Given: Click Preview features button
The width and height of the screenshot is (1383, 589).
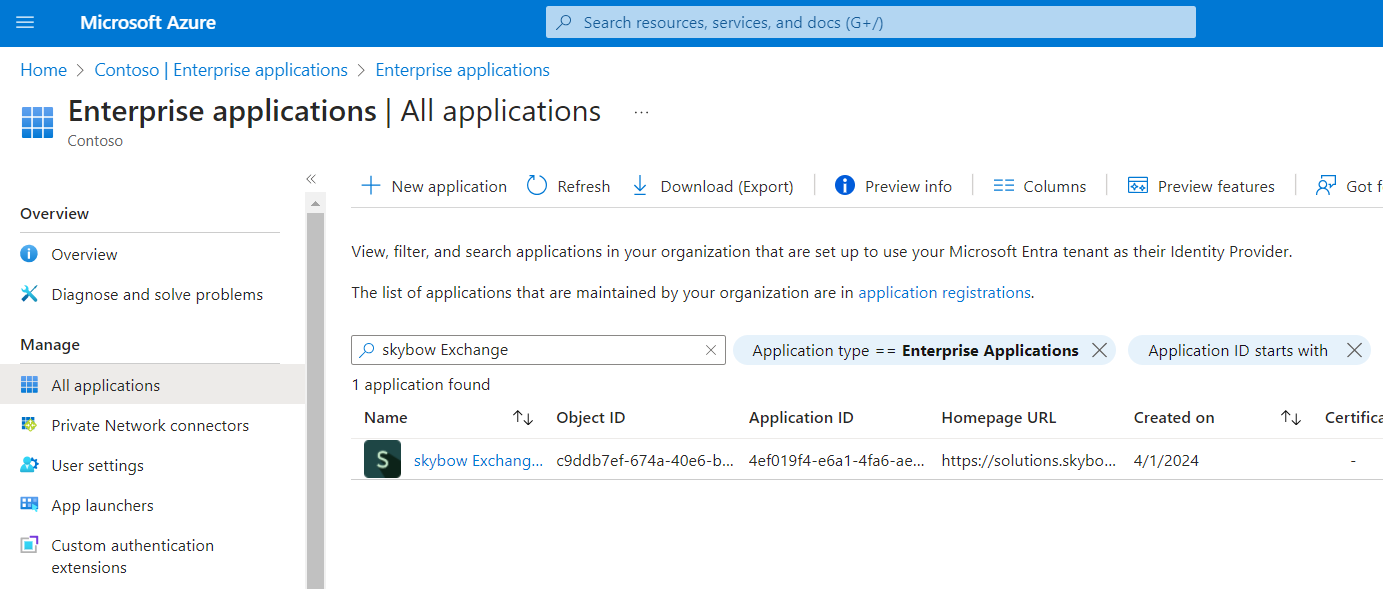Looking at the screenshot, I should click(x=1201, y=186).
